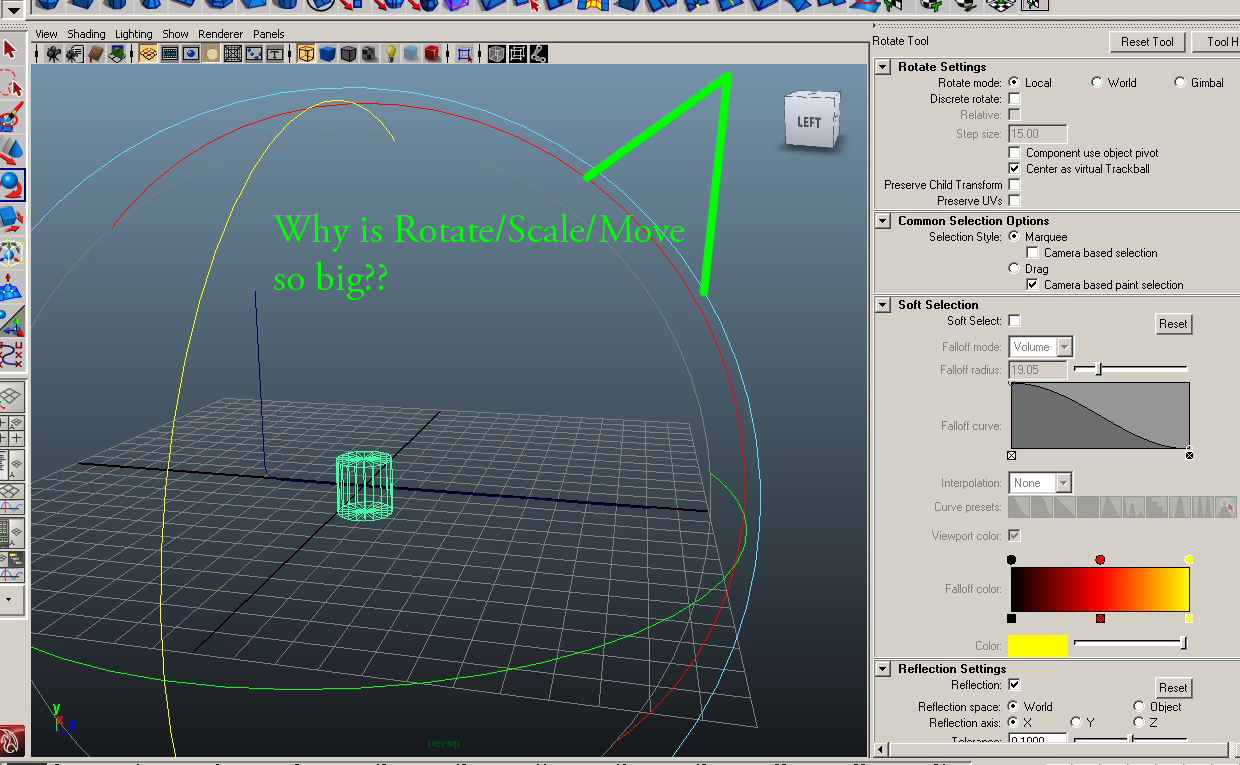Collapse the Soft Selection section
This screenshot has height=765, width=1240.
(x=883, y=305)
